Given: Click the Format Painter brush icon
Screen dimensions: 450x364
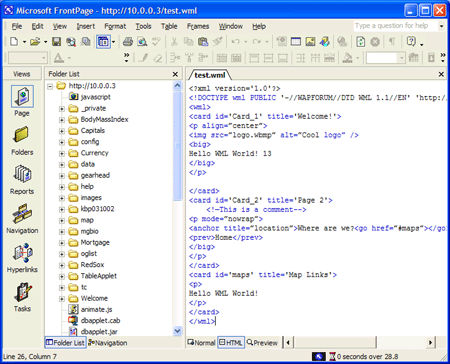Looking at the screenshot, I should (x=218, y=42).
